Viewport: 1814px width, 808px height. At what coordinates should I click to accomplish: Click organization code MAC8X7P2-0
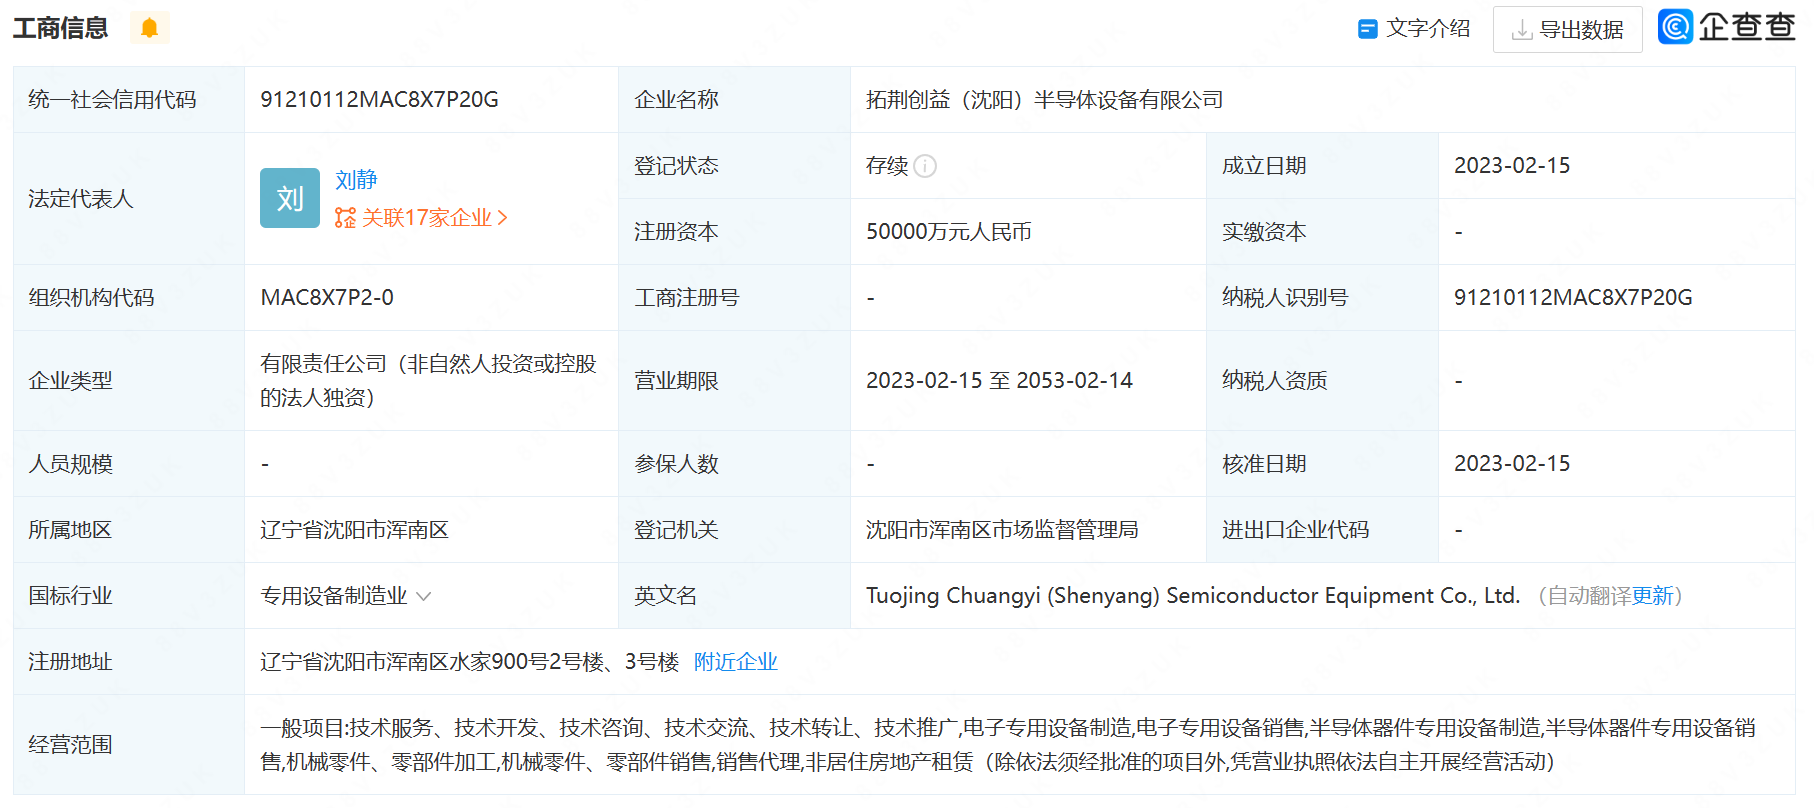[327, 298]
